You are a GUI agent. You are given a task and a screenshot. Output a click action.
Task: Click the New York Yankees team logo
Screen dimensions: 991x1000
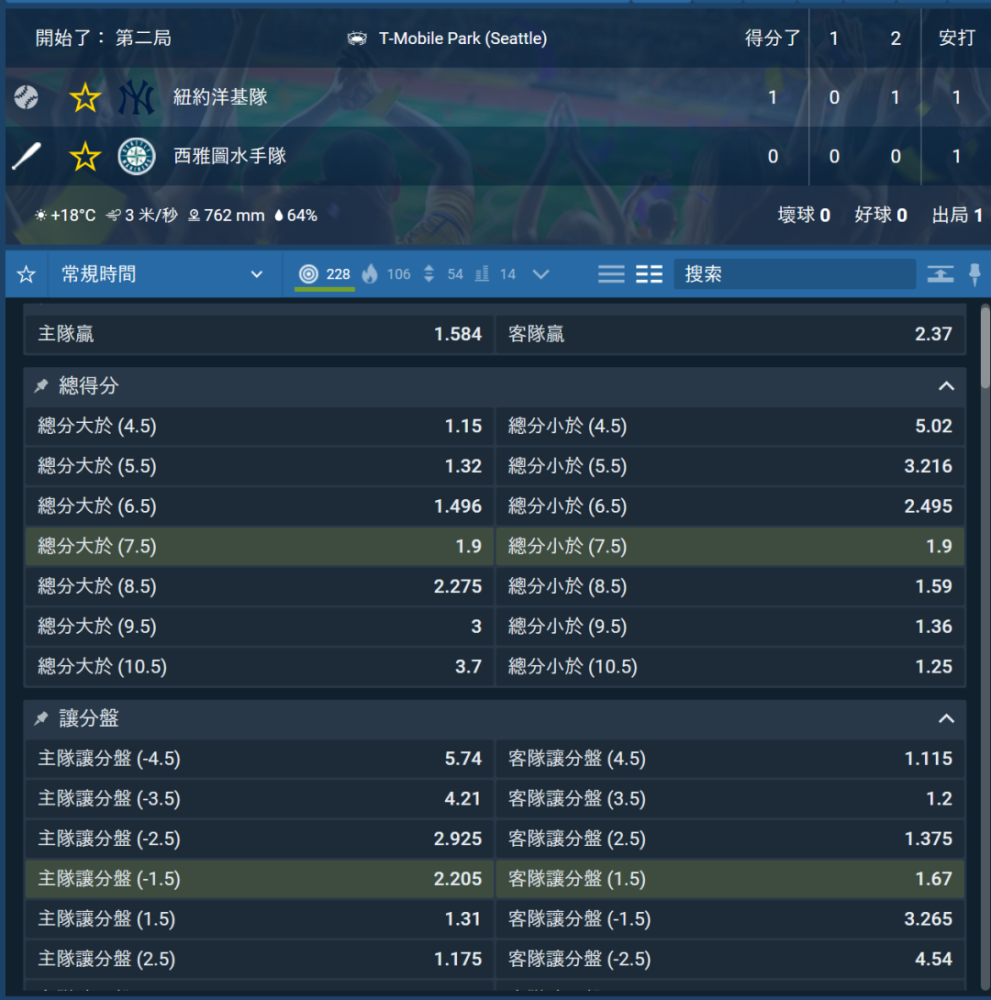pos(136,98)
